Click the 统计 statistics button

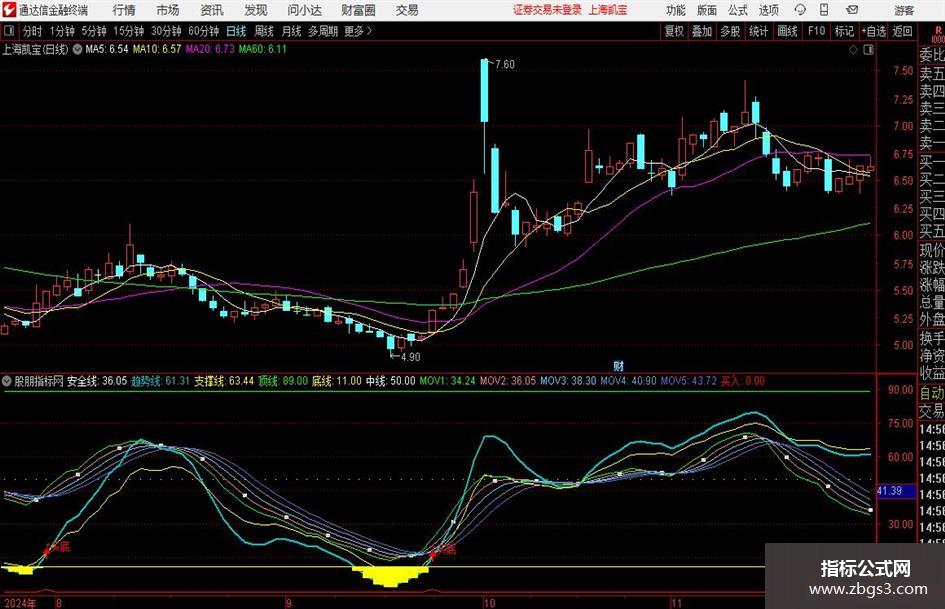(x=758, y=31)
